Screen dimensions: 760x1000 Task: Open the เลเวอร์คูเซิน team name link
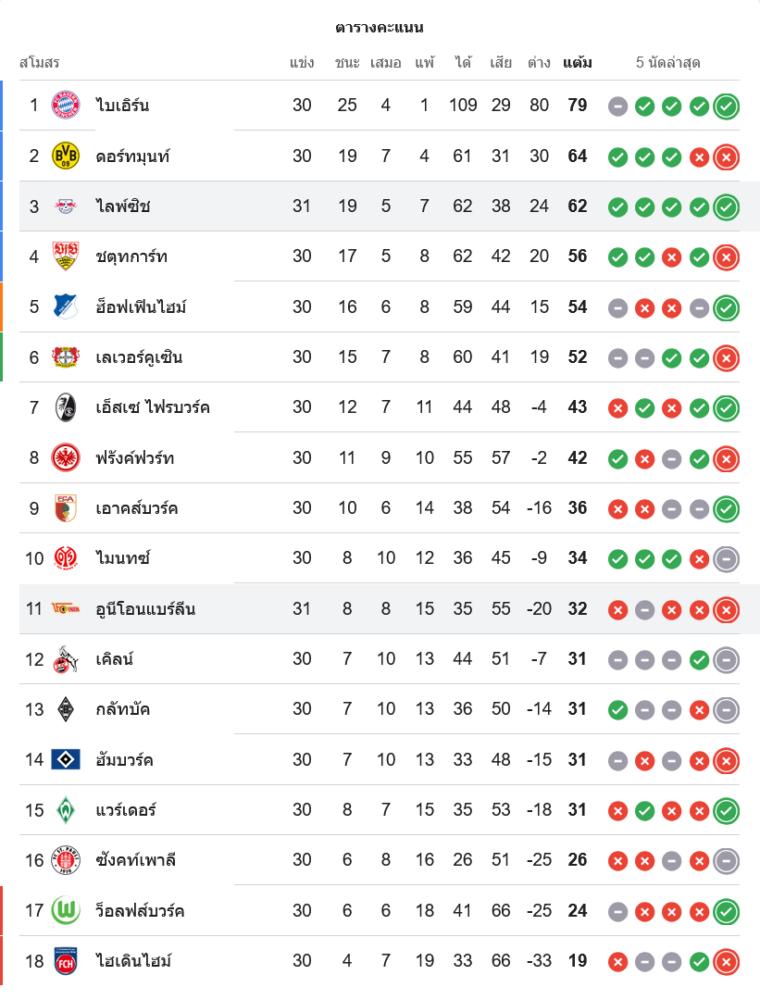pyautogui.click(x=139, y=357)
